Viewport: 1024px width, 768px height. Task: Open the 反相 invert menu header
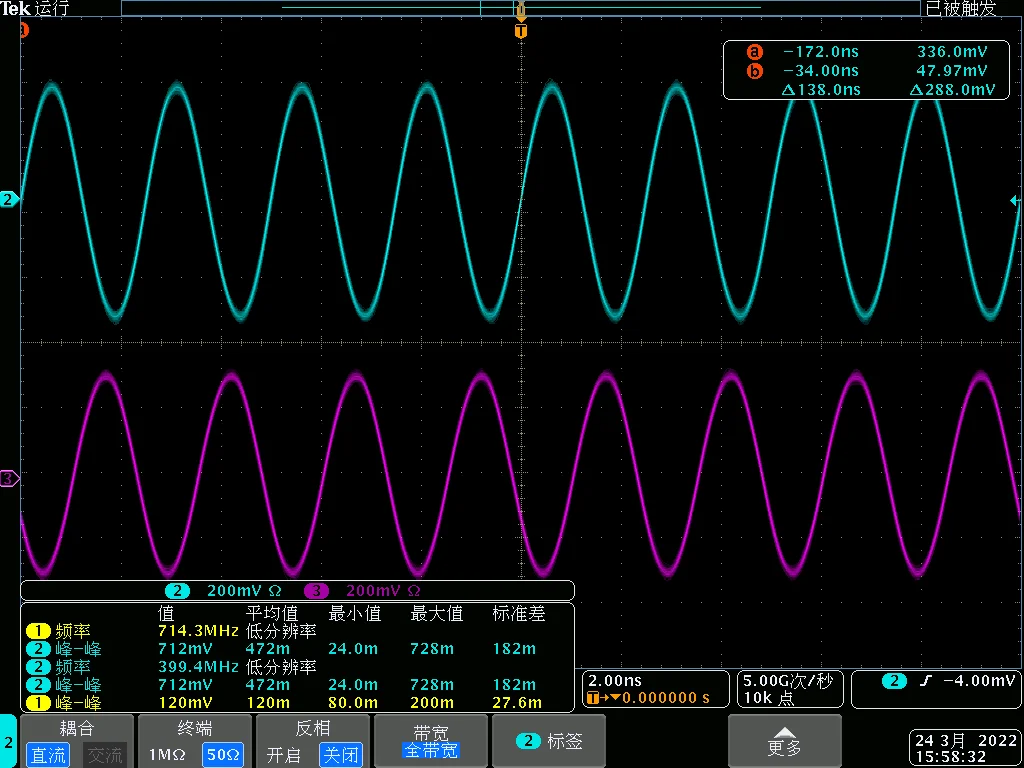coord(313,728)
